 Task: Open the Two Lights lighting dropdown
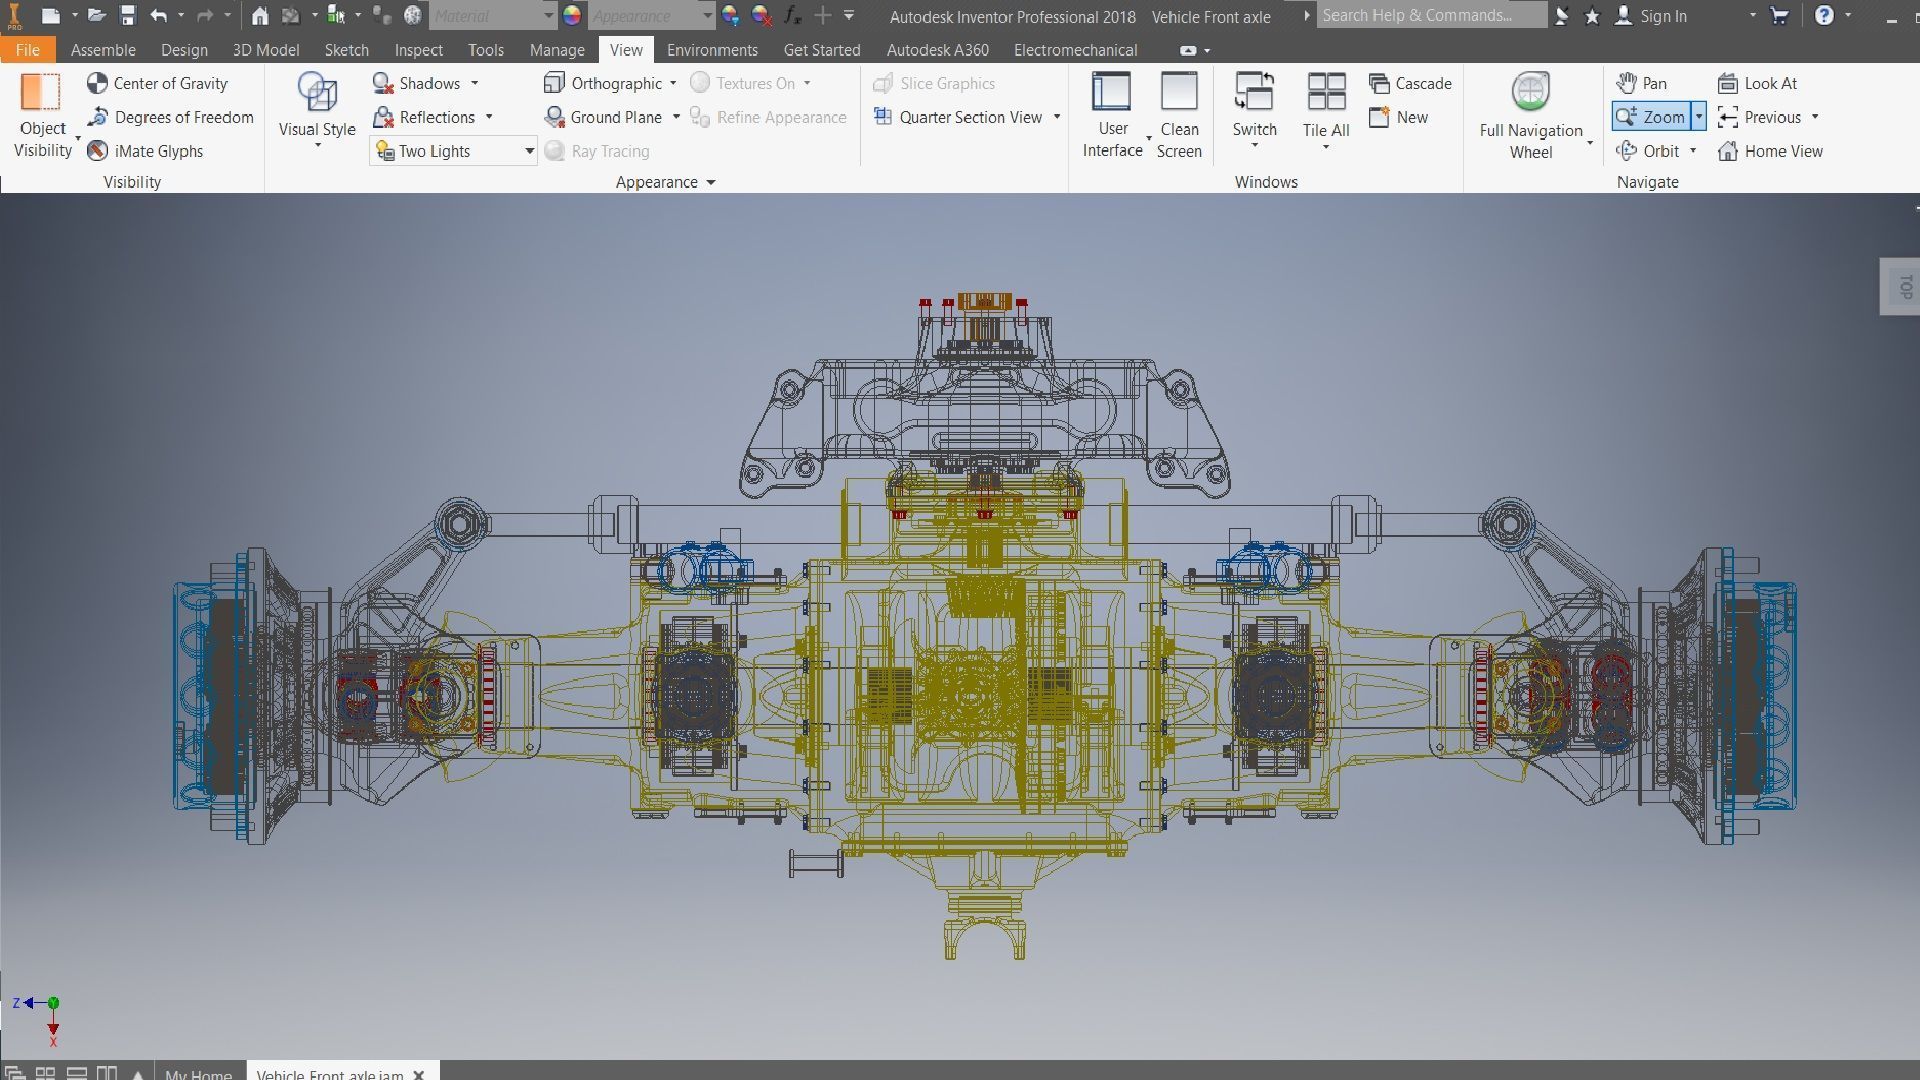coord(529,152)
